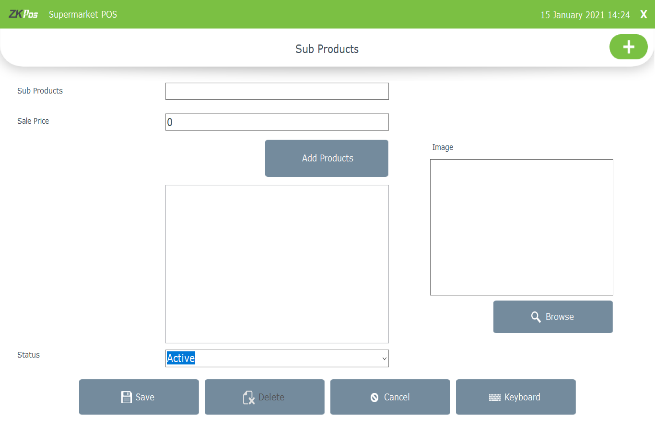Viewport: 655px width, 438px height.
Task: Click the Save button
Action: tap(139, 397)
